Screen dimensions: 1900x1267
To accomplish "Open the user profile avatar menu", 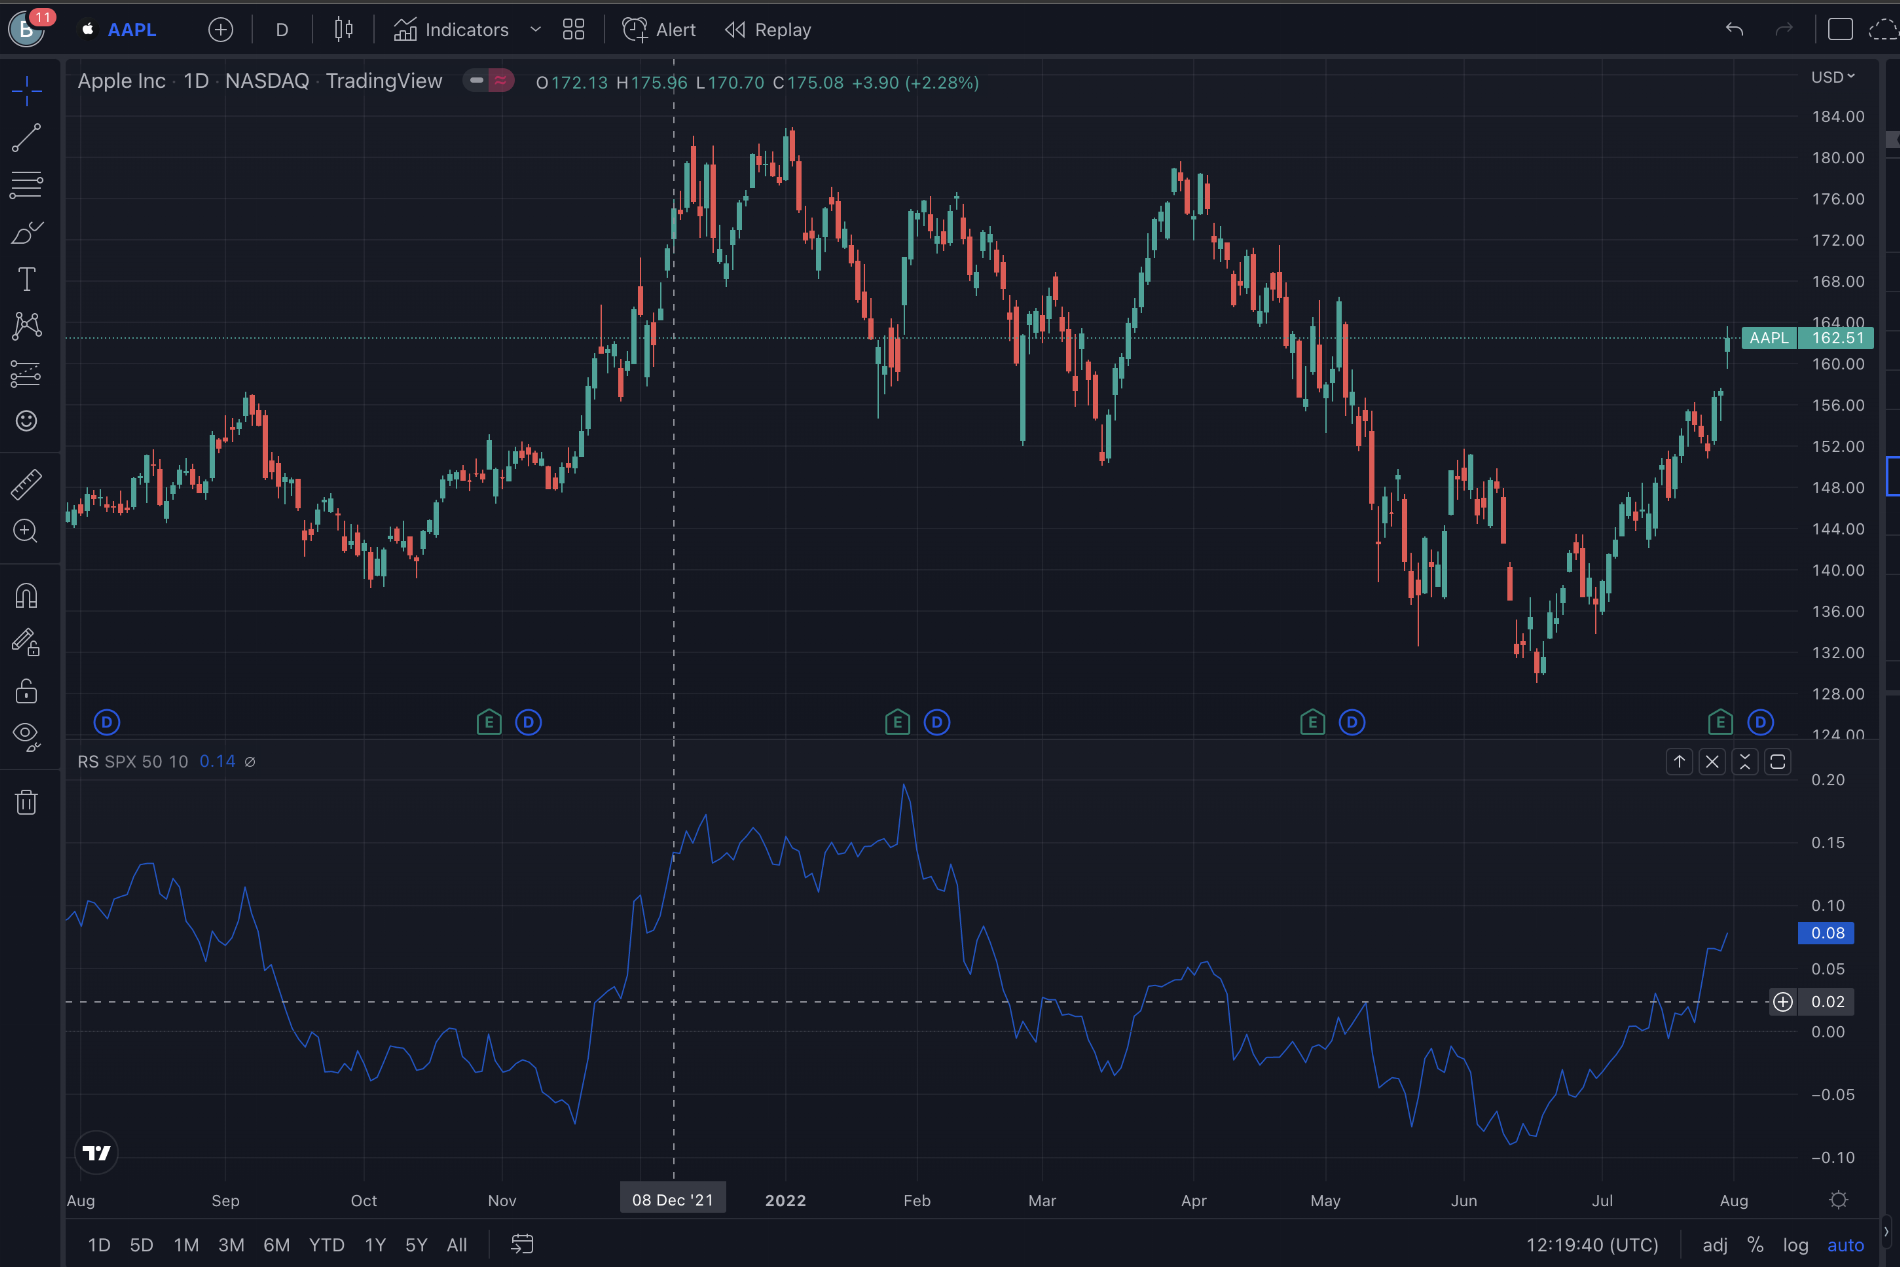I will tap(26, 29).
